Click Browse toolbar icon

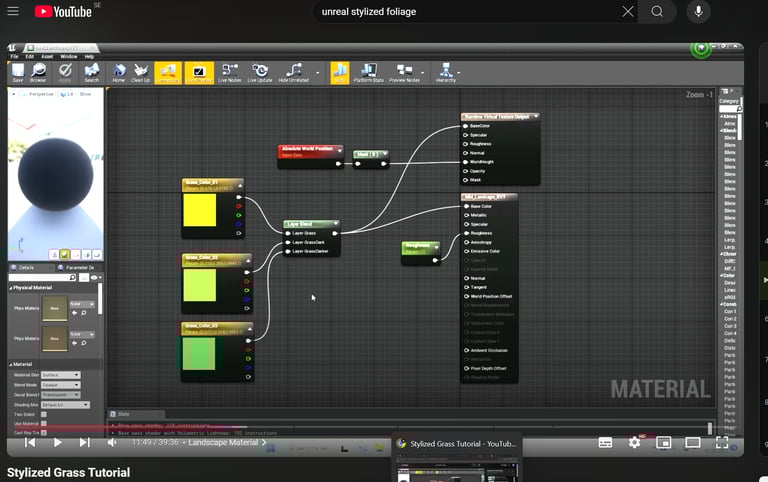[x=38, y=72]
